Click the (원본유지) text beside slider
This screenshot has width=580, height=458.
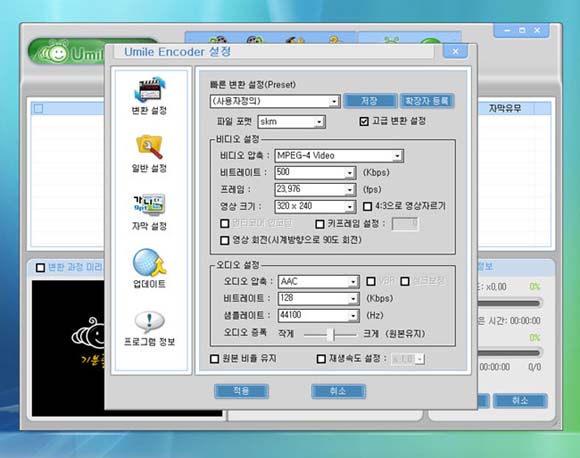click(405, 334)
